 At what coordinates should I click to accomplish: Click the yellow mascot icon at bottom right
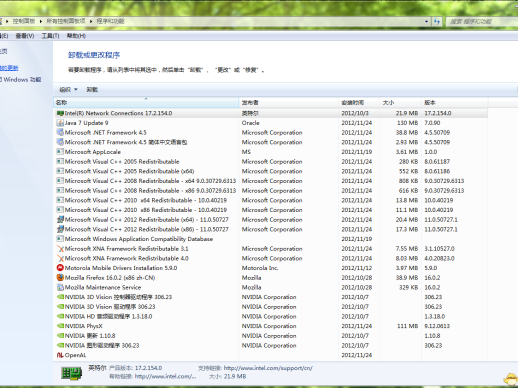click(x=511, y=379)
